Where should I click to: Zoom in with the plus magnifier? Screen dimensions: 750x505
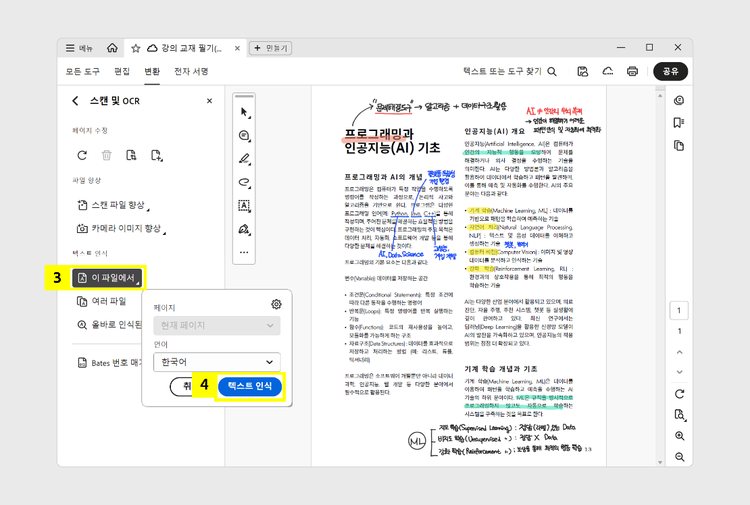pyautogui.click(x=680, y=436)
